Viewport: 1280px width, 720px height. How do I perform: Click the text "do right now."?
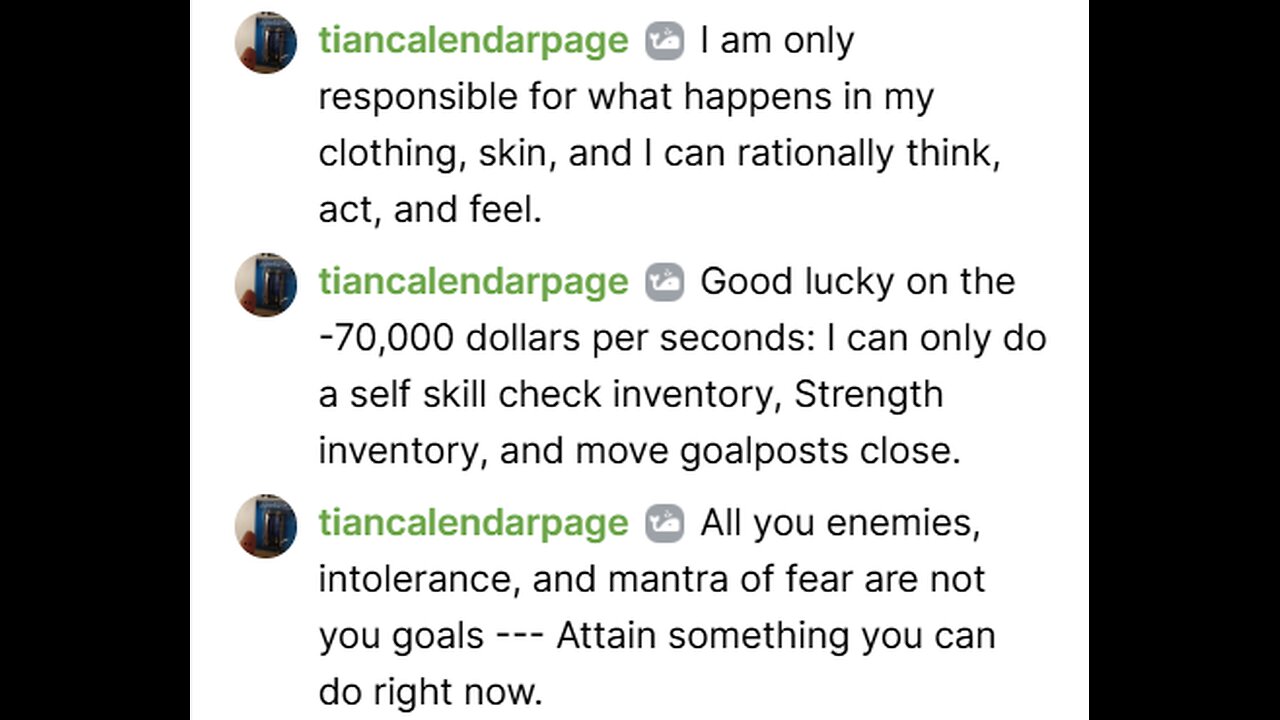click(430, 691)
